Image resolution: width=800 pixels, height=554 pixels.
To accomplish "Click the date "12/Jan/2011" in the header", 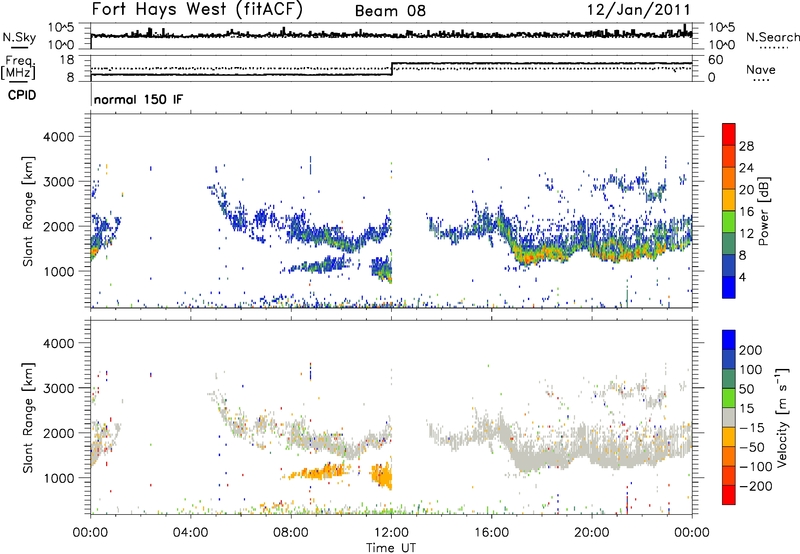I will (639, 9).
